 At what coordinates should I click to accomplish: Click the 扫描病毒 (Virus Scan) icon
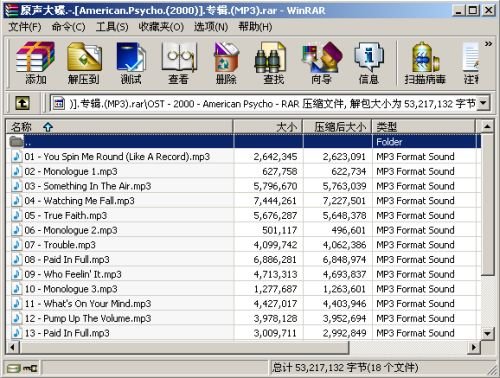pos(425,63)
